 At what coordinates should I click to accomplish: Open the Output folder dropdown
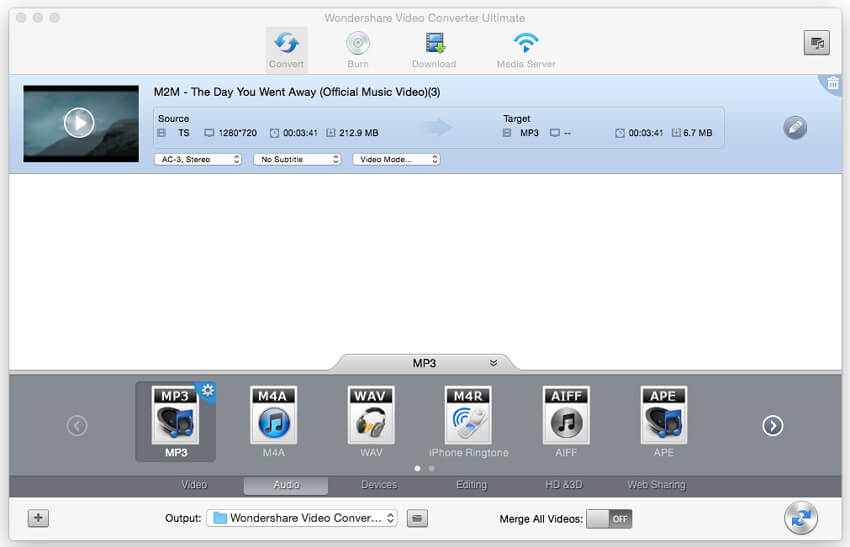(302, 518)
